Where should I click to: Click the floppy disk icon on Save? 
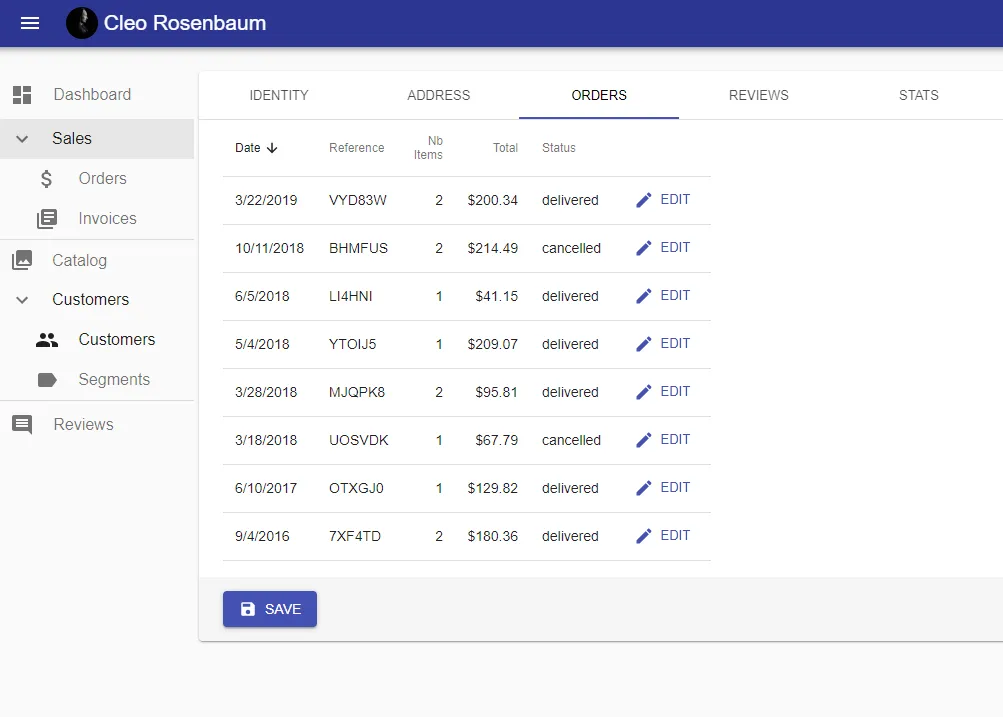pos(248,609)
